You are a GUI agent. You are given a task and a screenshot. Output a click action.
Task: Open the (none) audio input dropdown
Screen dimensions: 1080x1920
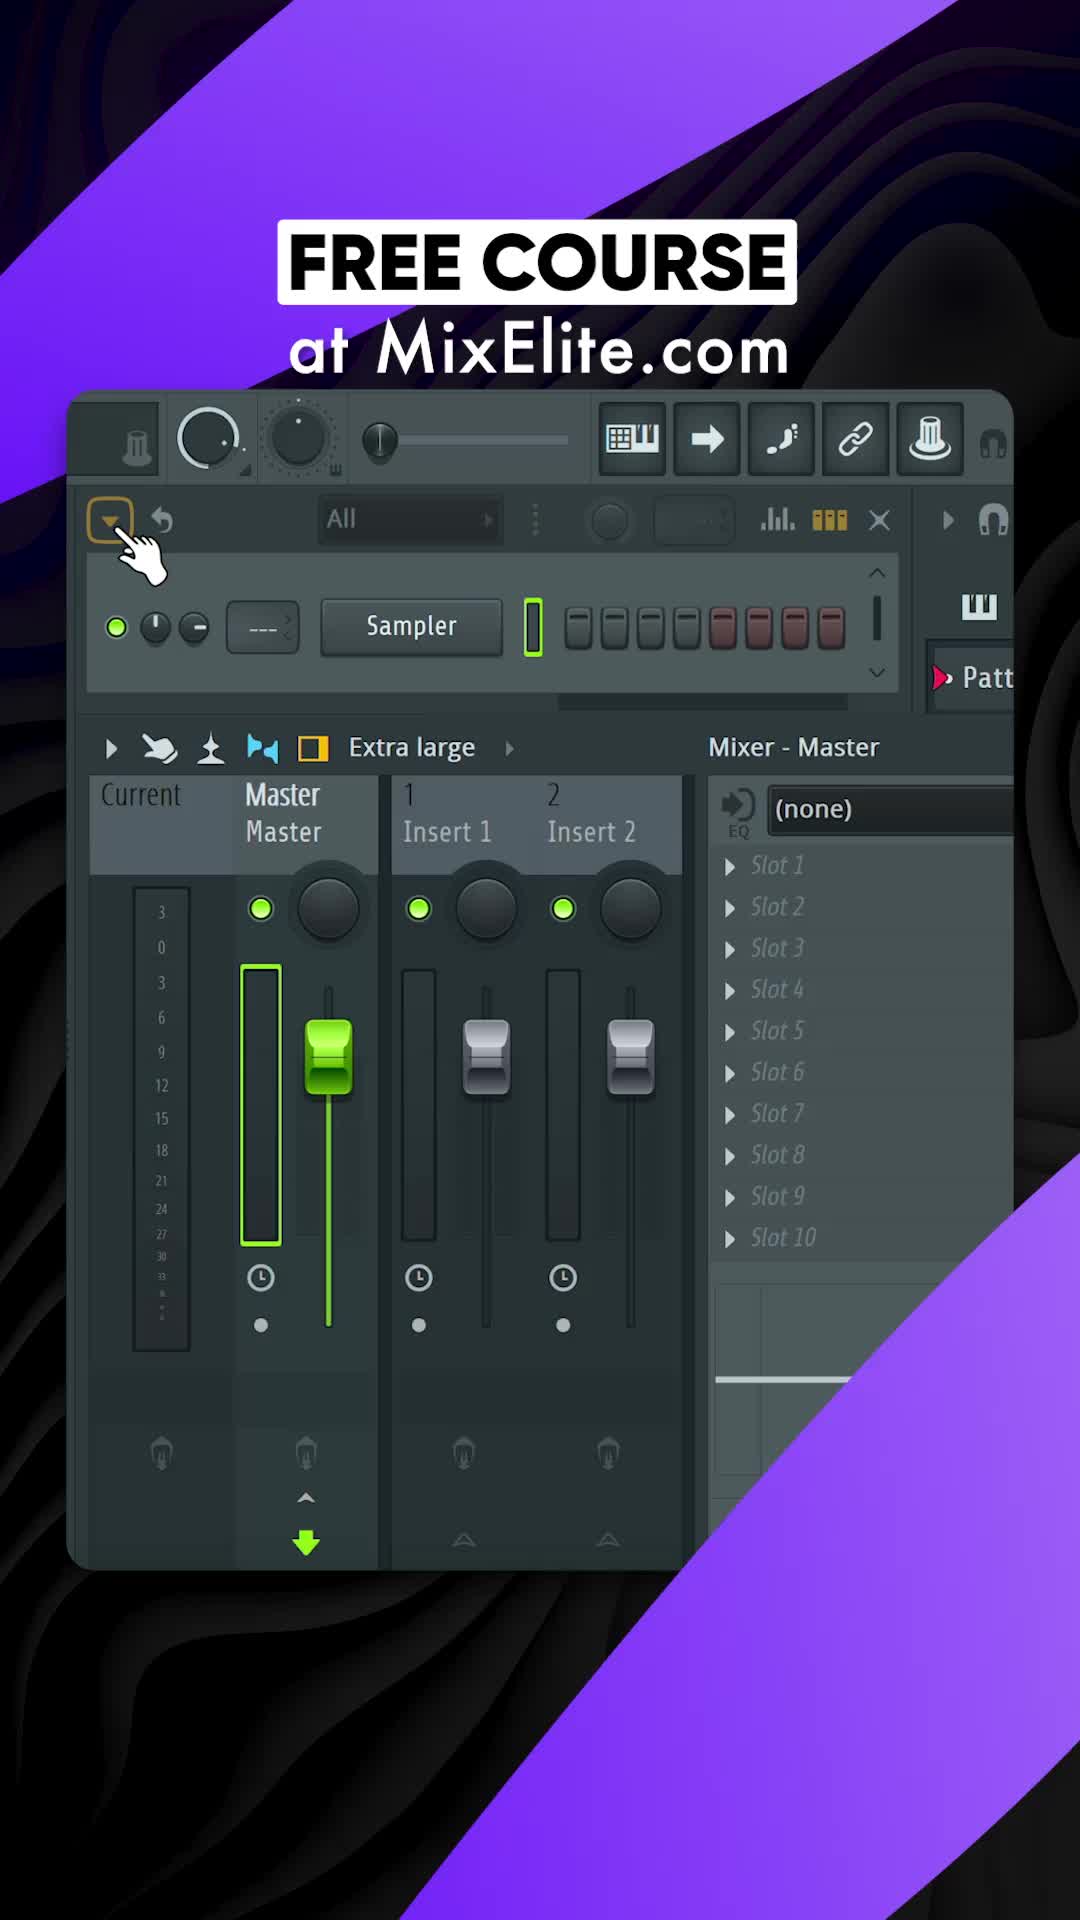(890, 809)
